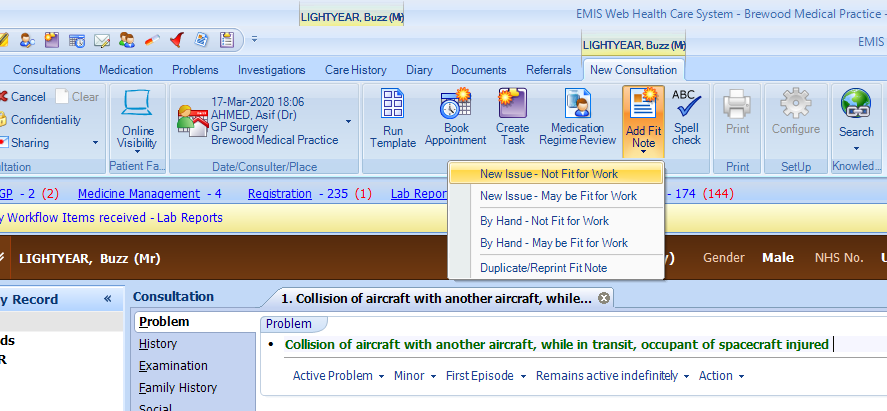Expand the Active Problem dropdown
This screenshot has height=411, width=887.
pyautogui.click(x=339, y=376)
